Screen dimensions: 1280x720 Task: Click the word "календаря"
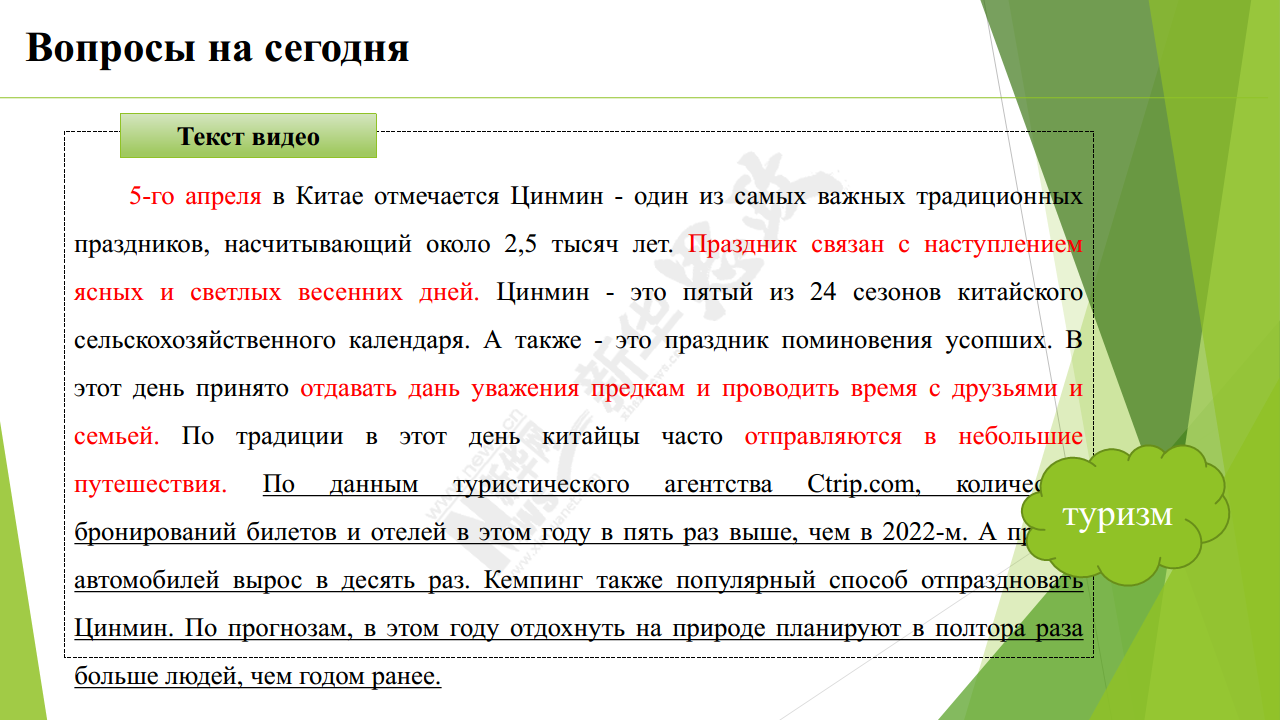[410, 341]
